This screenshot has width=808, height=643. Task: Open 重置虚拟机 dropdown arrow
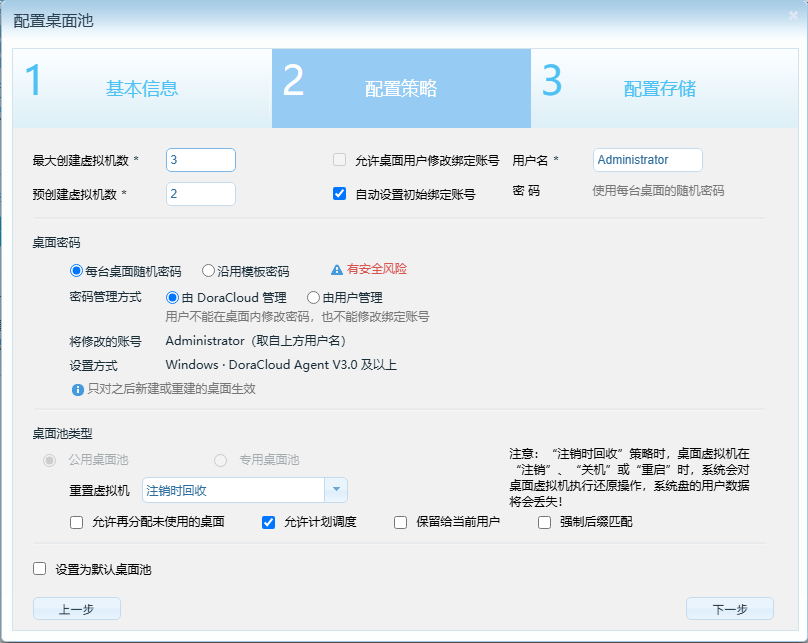coord(336,489)
